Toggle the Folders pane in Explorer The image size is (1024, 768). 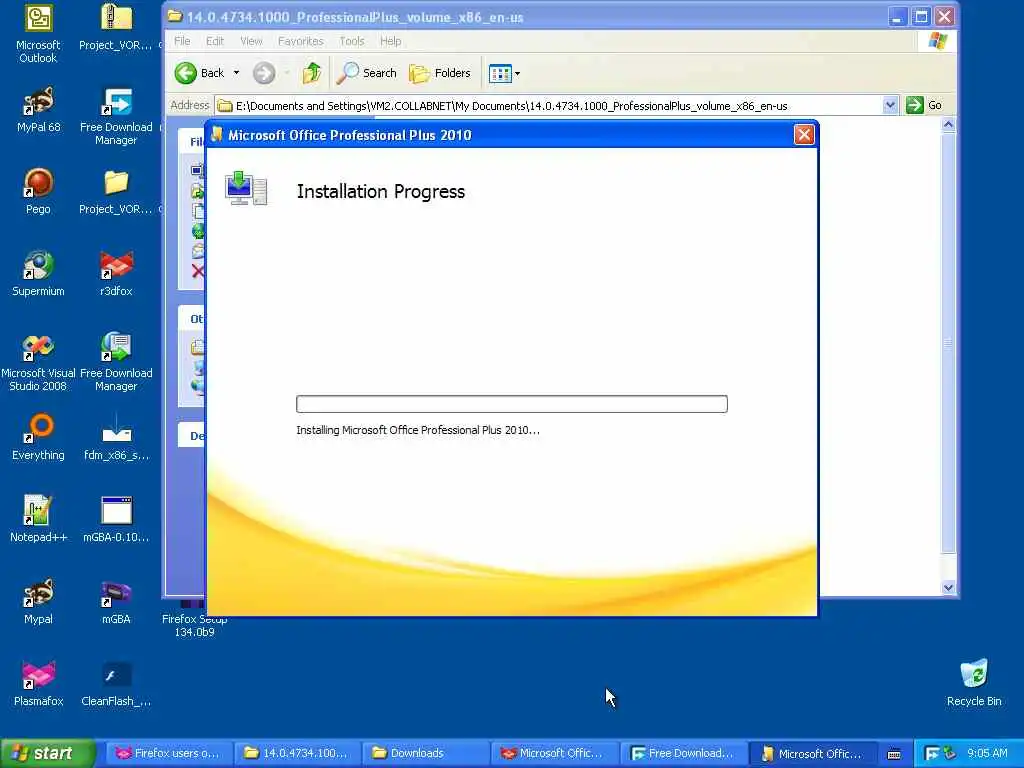(440, 73)
